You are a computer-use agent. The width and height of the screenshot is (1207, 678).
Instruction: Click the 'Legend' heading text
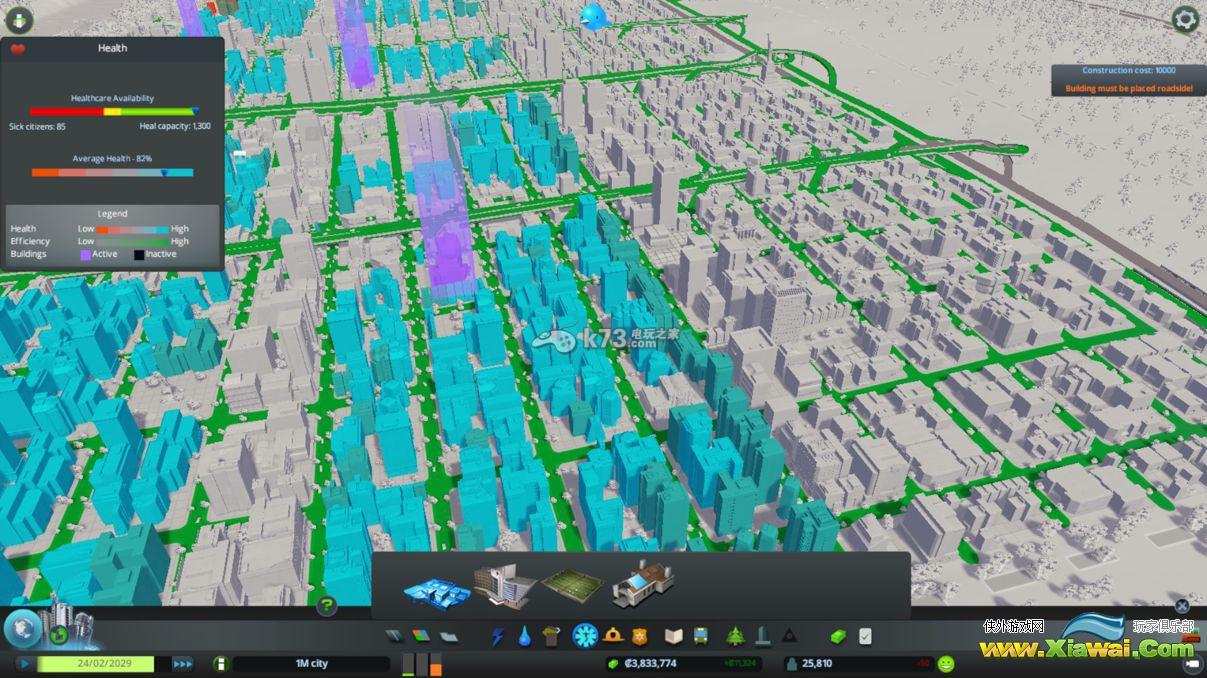tap(112, 213)
